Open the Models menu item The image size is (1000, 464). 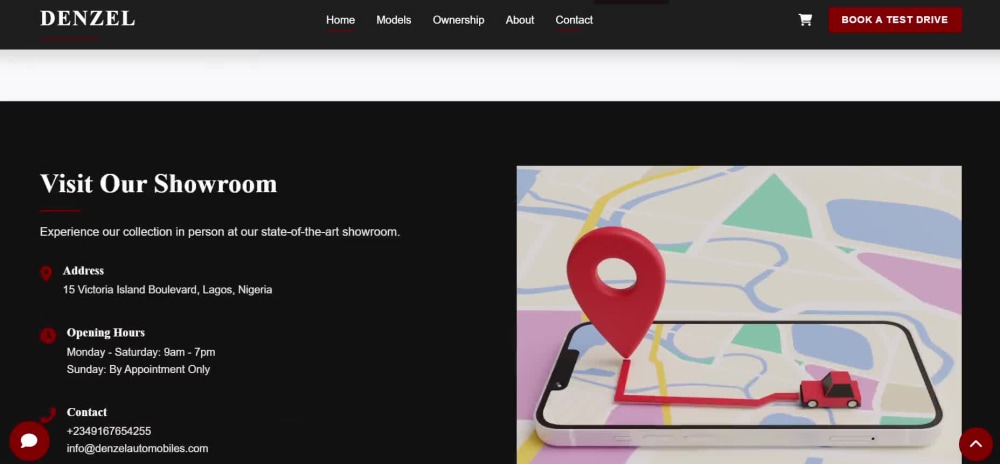click(393, 20)
